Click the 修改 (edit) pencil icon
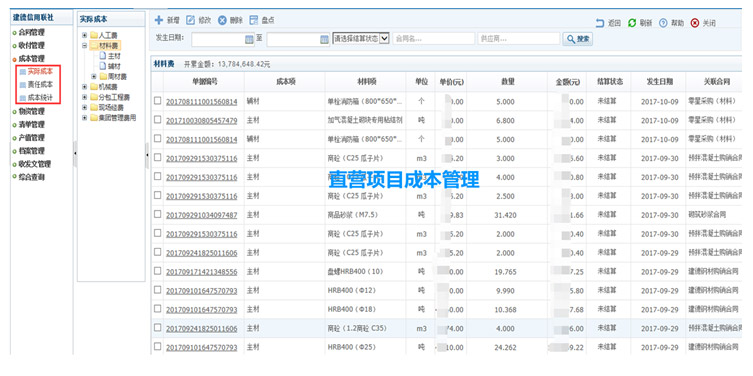The width and height of the screenshot is (753, 376). [x=190, y=20]
